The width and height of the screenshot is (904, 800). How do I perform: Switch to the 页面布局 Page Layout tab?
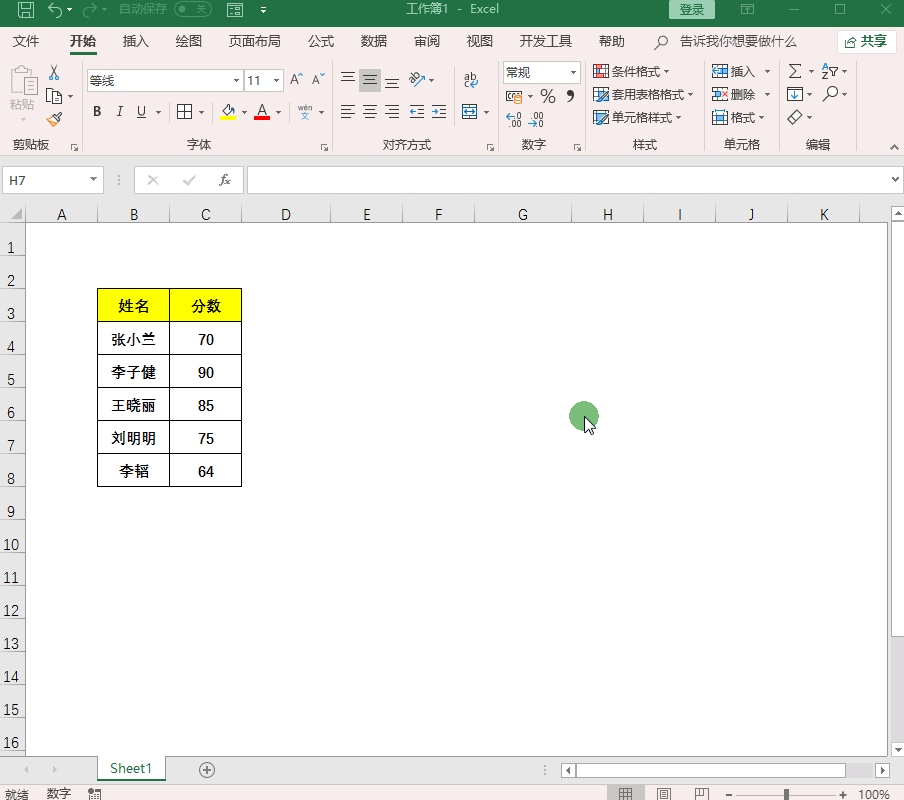click(x=254, y=41)
